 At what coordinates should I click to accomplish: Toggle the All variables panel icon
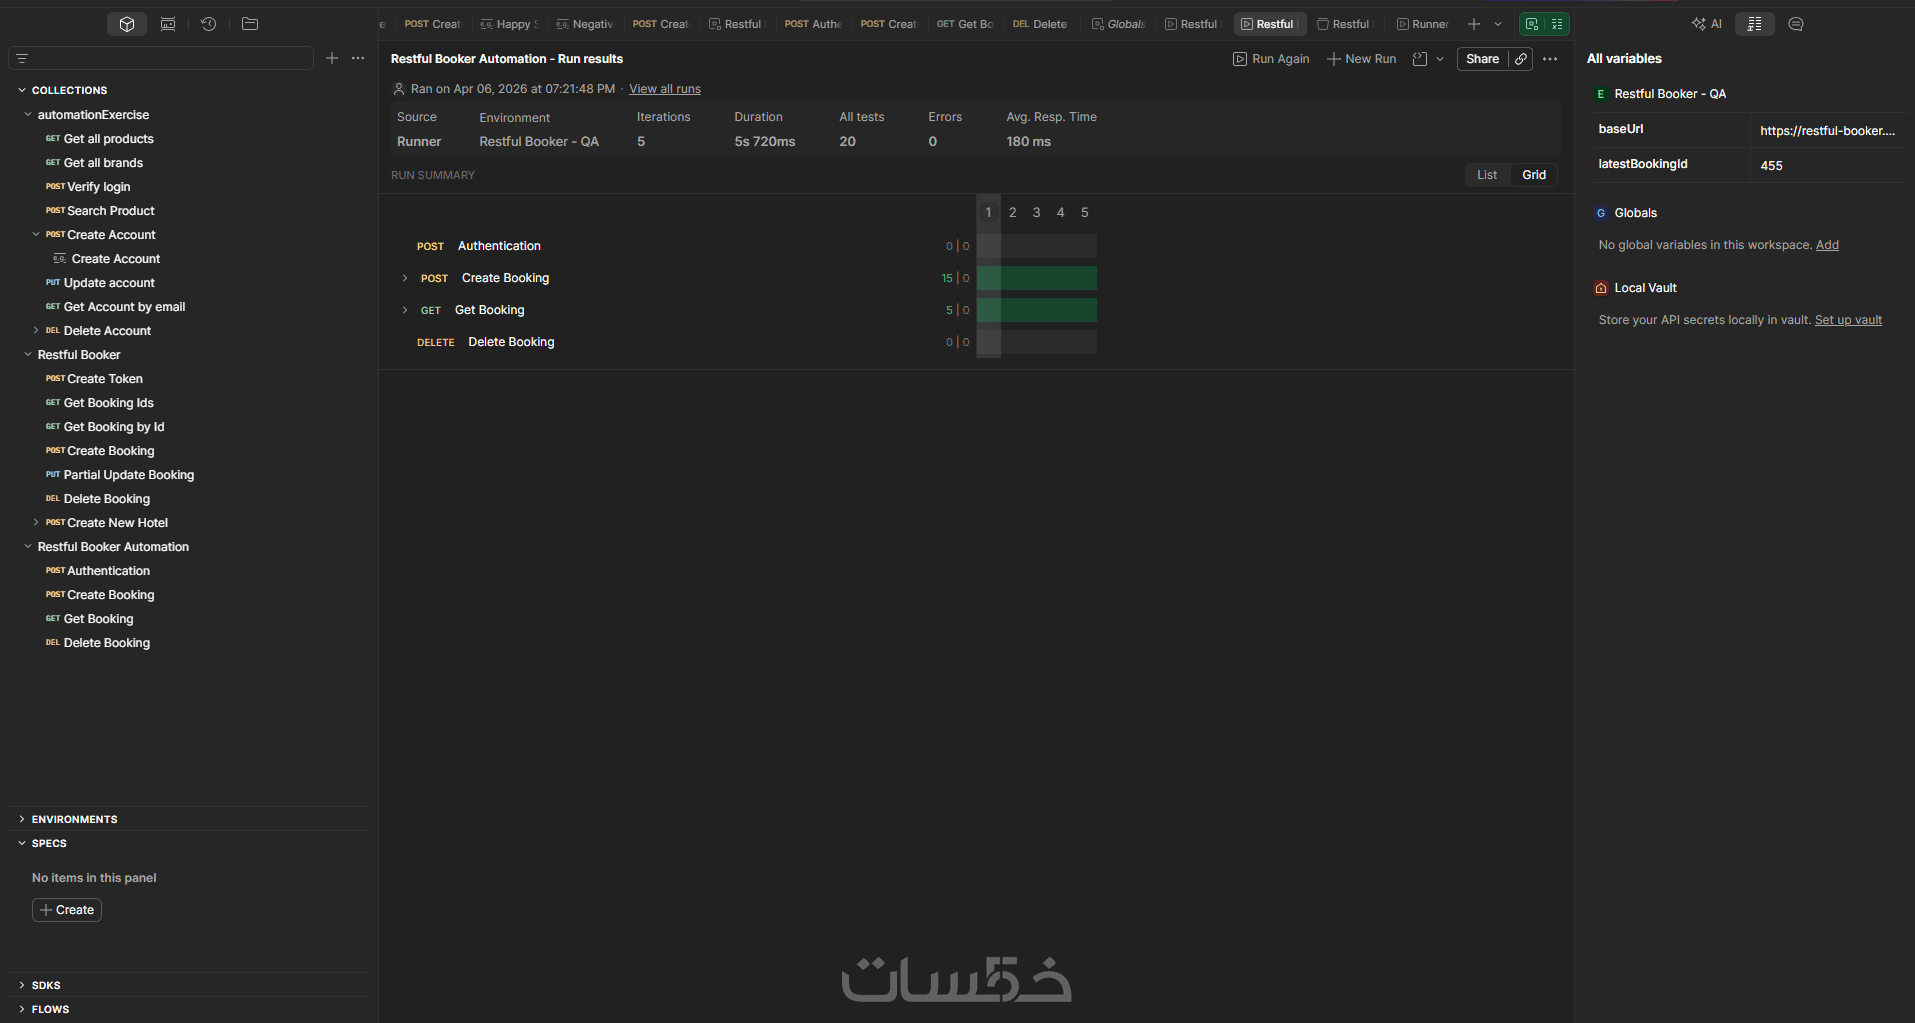1755,24
